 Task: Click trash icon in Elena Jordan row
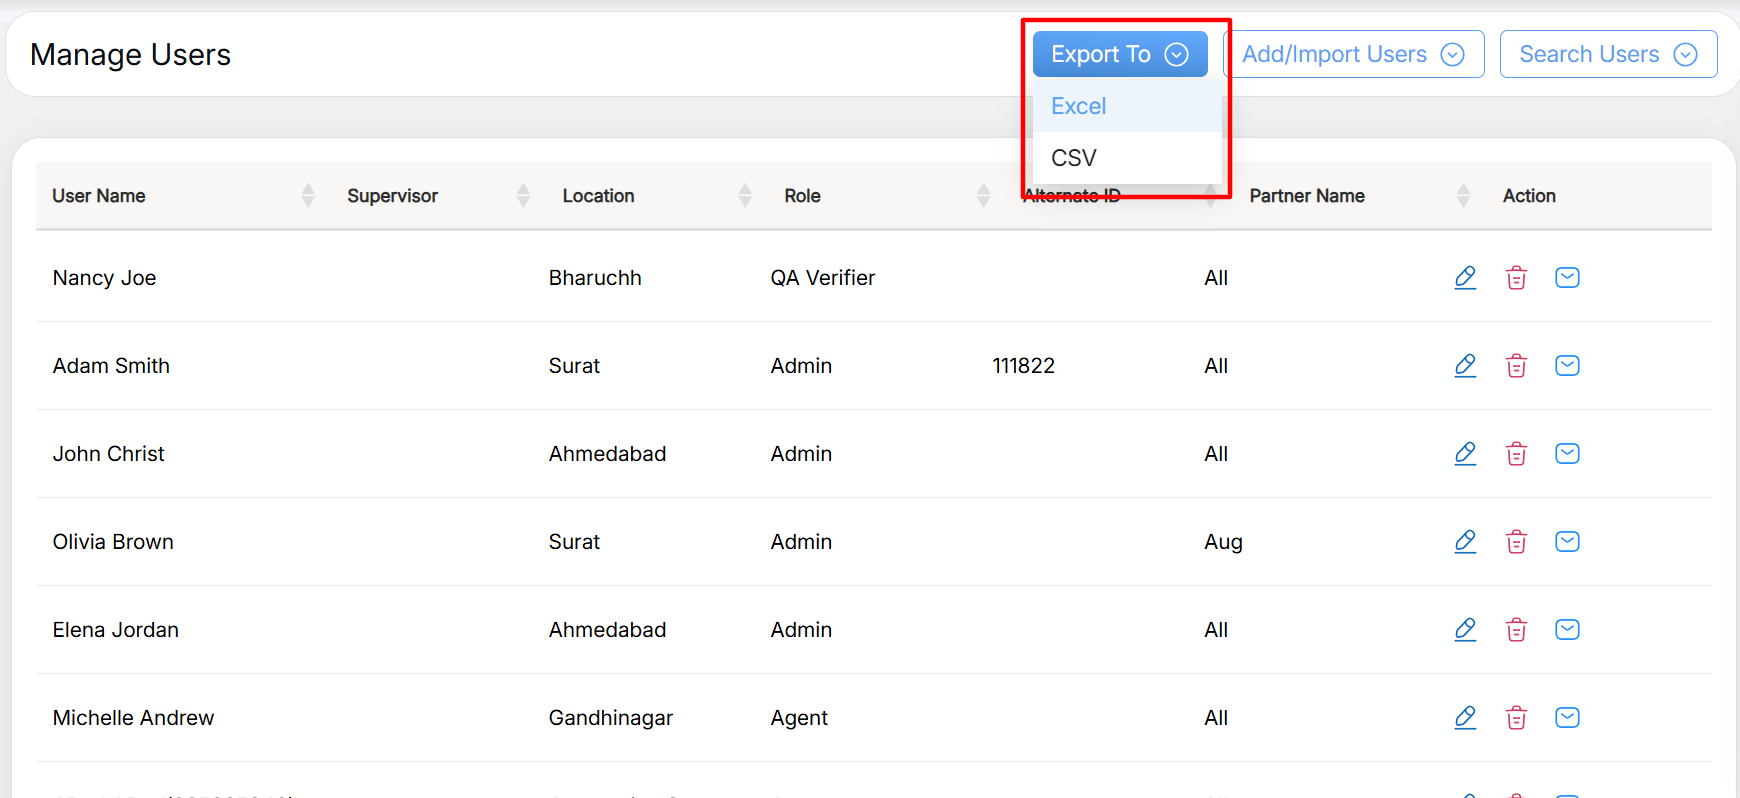1516,630
